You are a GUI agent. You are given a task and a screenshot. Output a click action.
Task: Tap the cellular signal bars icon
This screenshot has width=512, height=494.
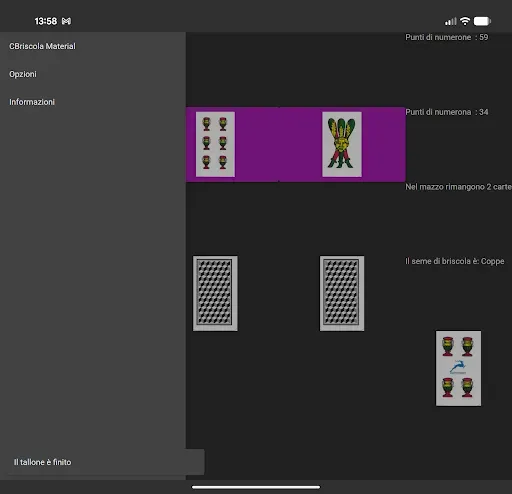(x=451, y=22)
